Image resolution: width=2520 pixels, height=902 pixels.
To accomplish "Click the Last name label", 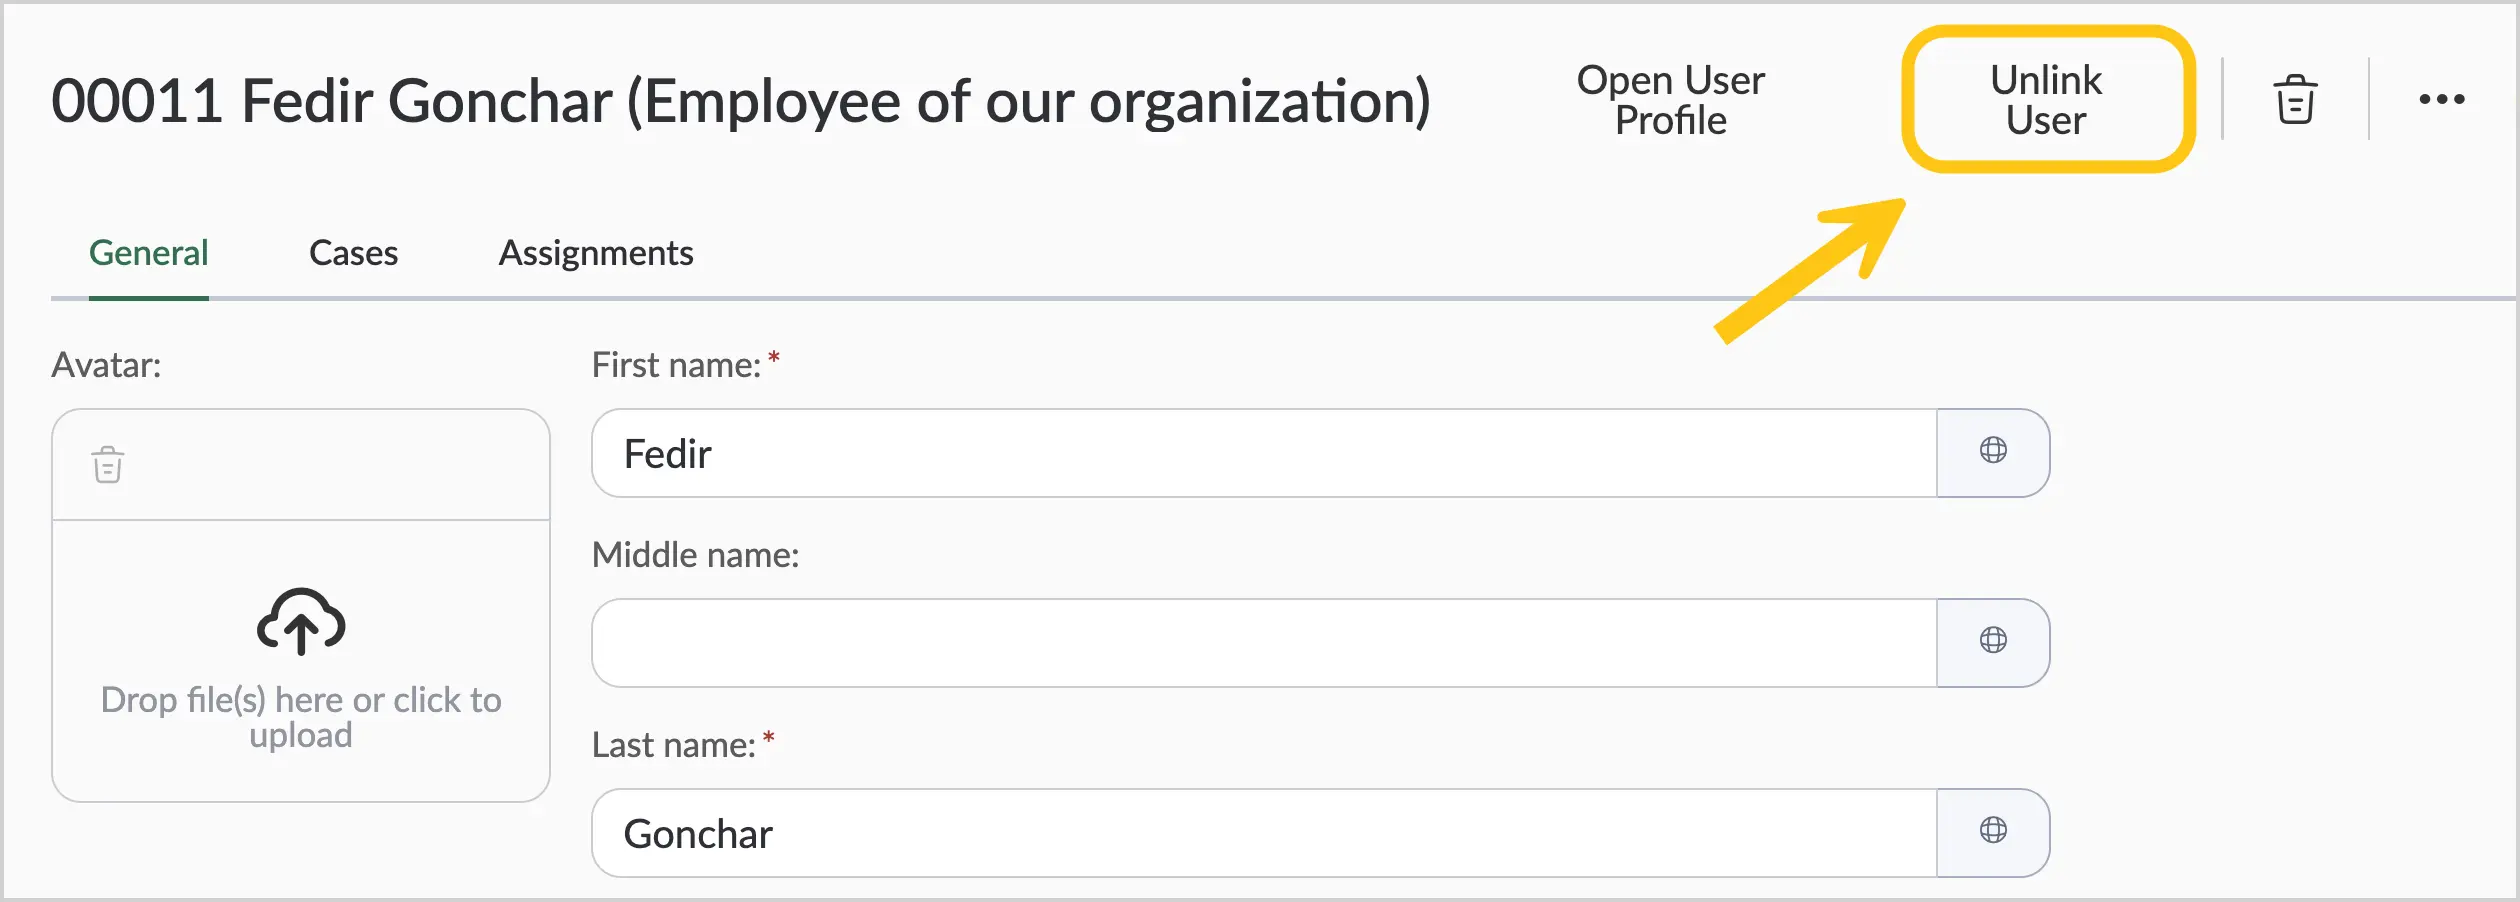I will tap(673, 745).
